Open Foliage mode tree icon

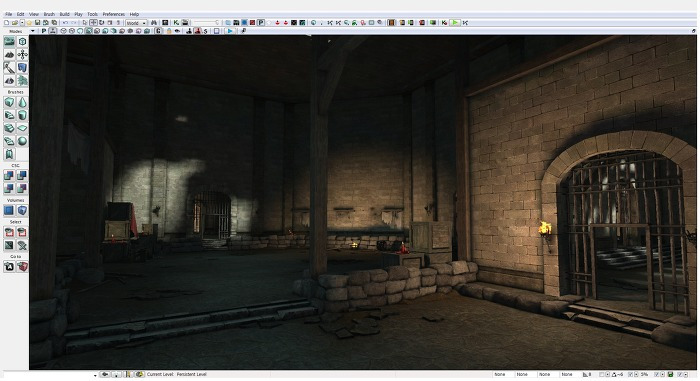coord(22,80)
